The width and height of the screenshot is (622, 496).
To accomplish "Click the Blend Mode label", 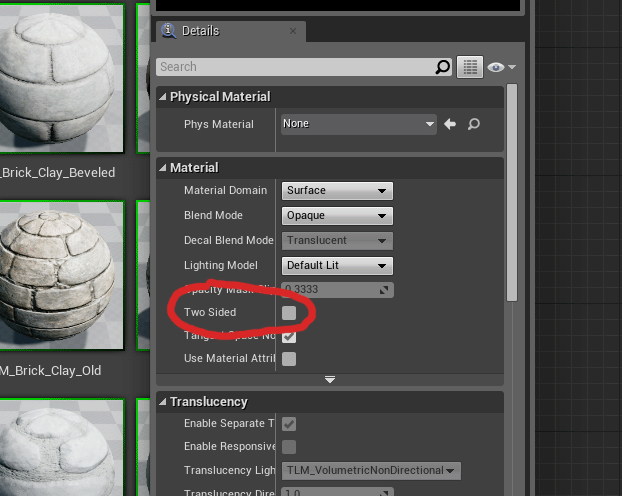I will (213, 215).
